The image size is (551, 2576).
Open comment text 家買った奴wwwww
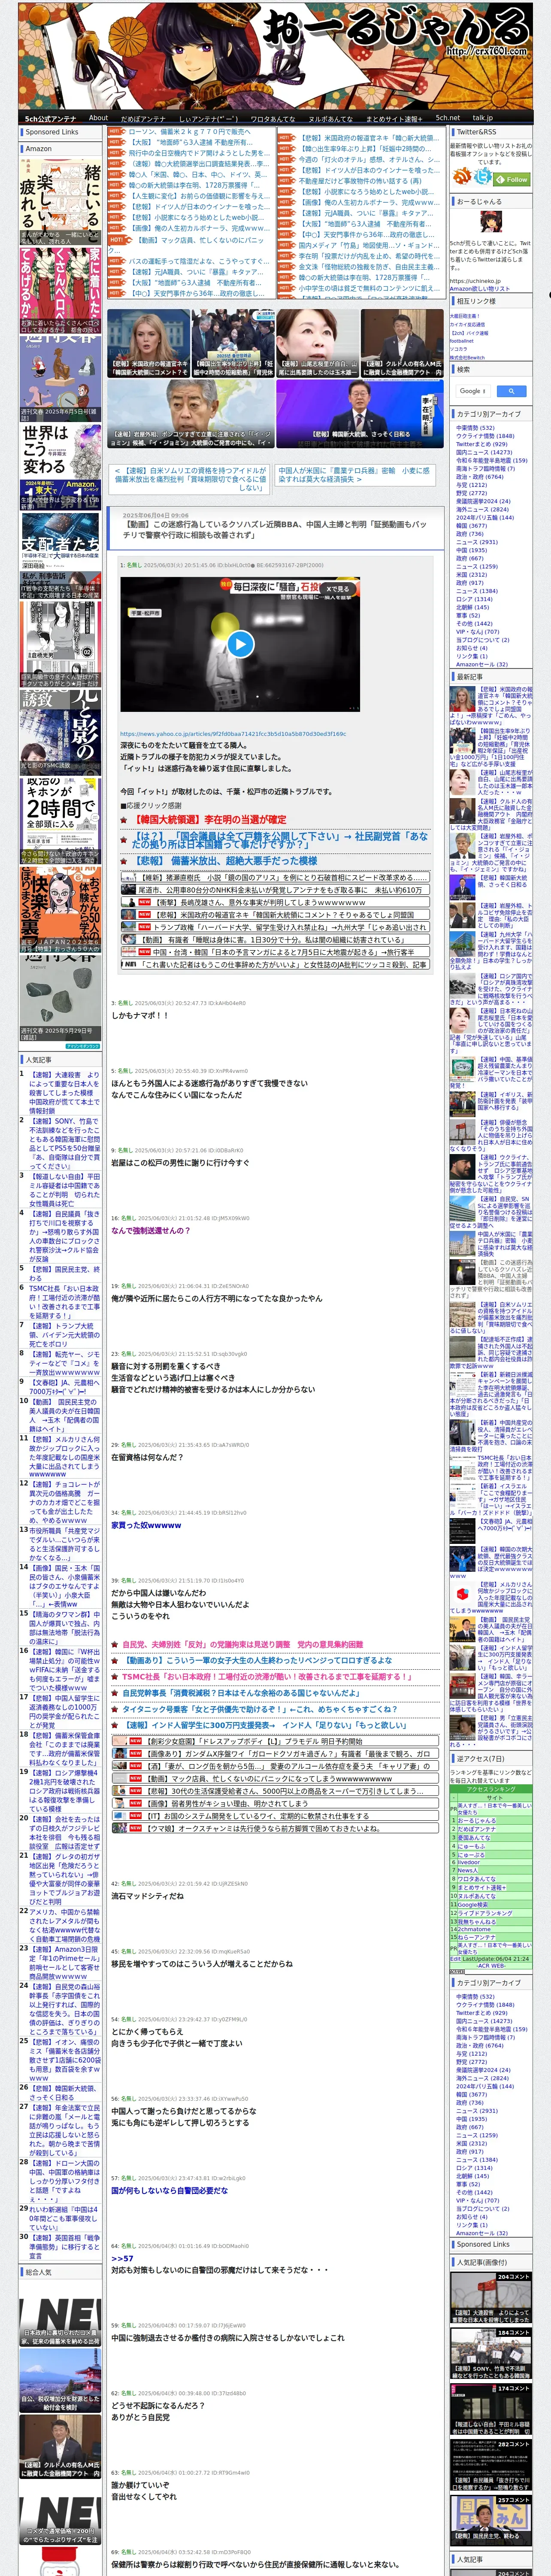coord(146,1526)
